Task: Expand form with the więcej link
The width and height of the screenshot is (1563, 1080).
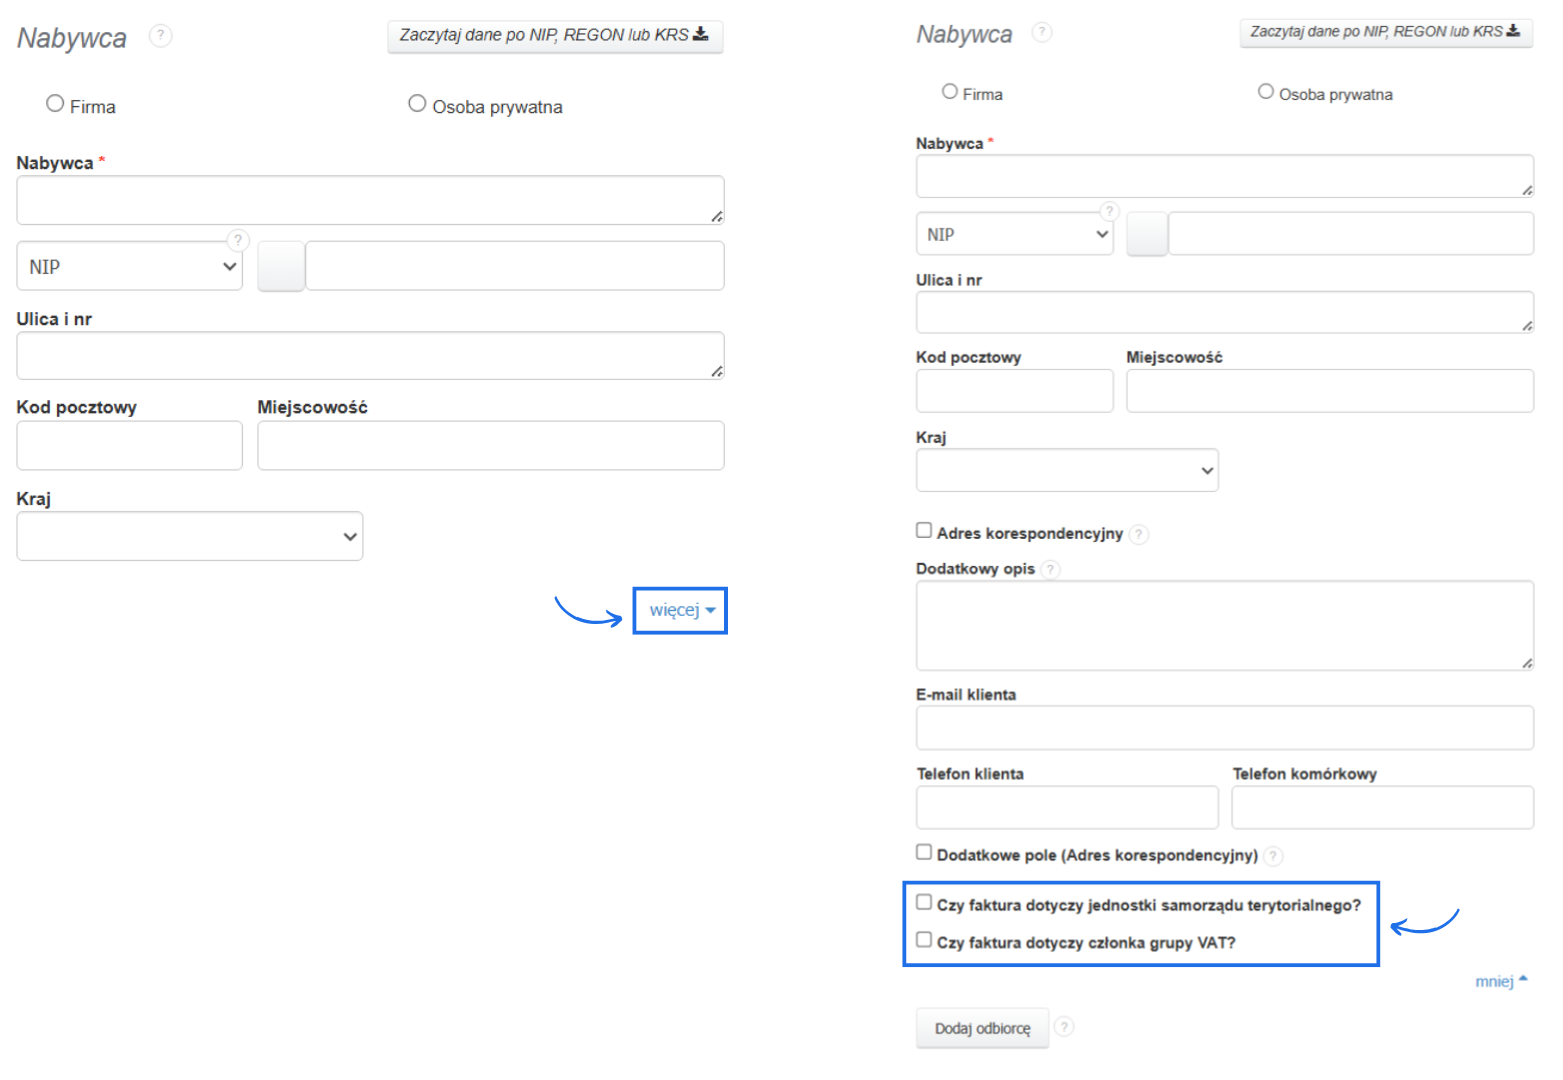Action: point(681,610)
